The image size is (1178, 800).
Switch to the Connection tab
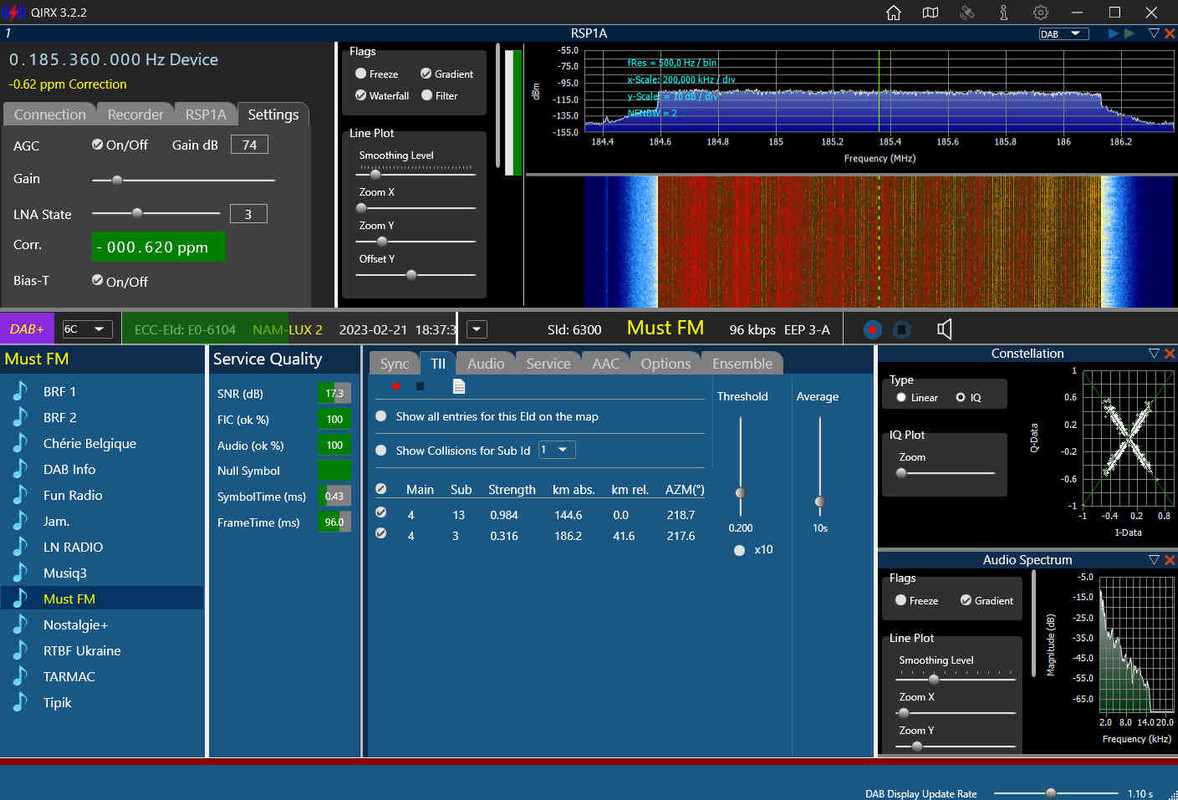tap(50, 114)
